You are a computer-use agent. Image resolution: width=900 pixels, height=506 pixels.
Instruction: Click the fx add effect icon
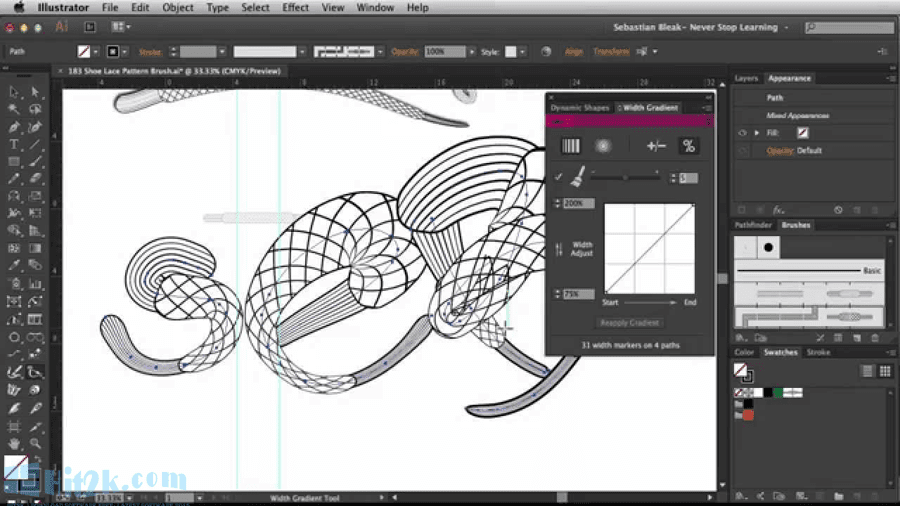tap(778, 210)
